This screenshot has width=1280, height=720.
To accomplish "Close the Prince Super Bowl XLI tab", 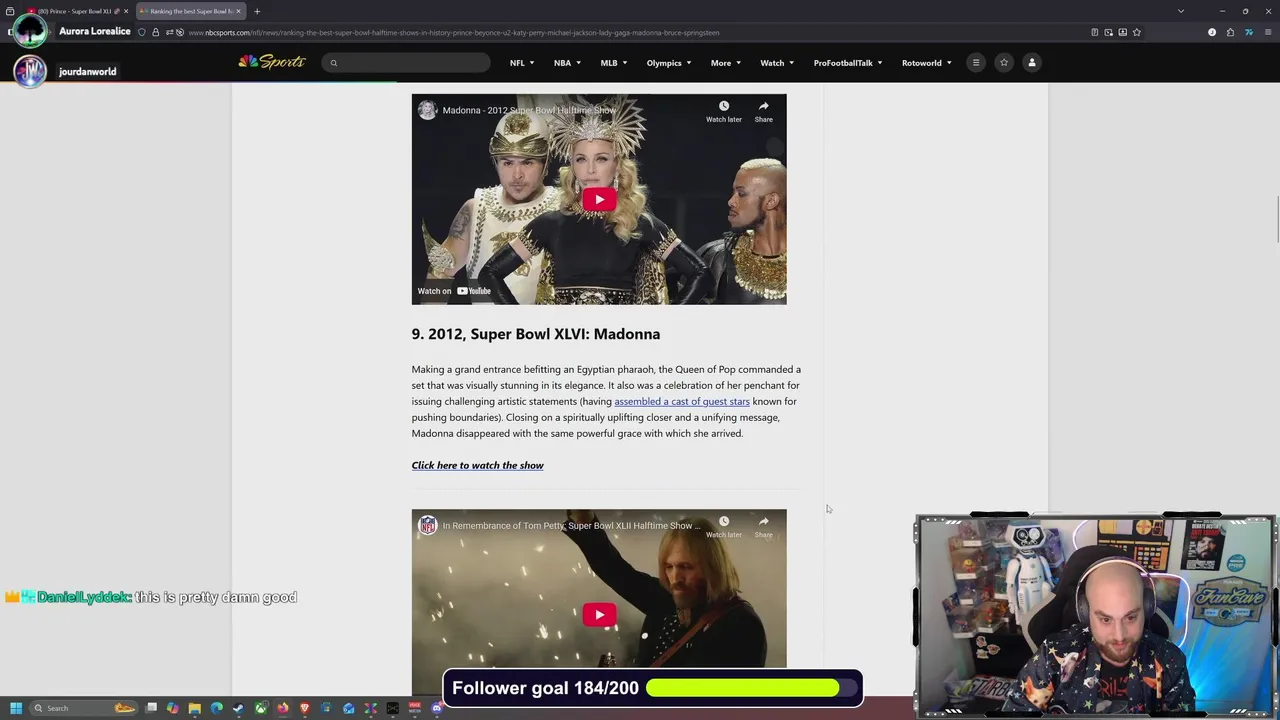I will (x=126, y=11).
